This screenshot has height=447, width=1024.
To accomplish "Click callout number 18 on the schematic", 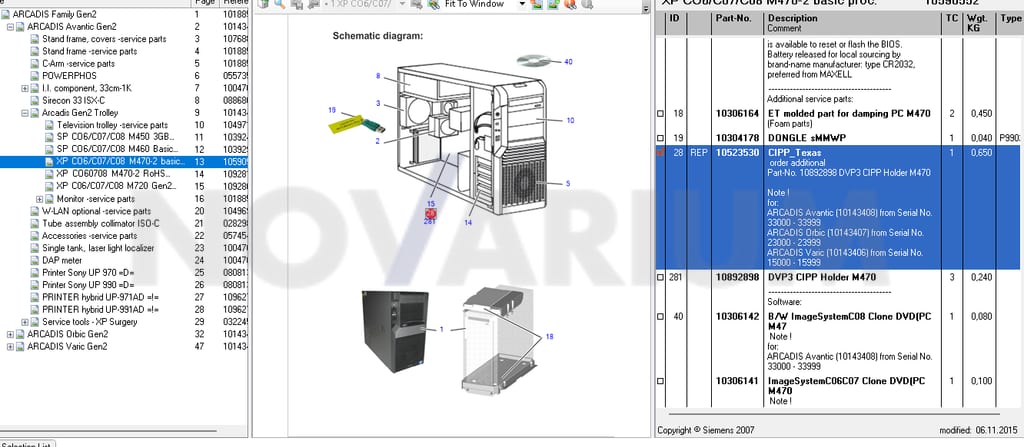I will [x=549, y=336].
